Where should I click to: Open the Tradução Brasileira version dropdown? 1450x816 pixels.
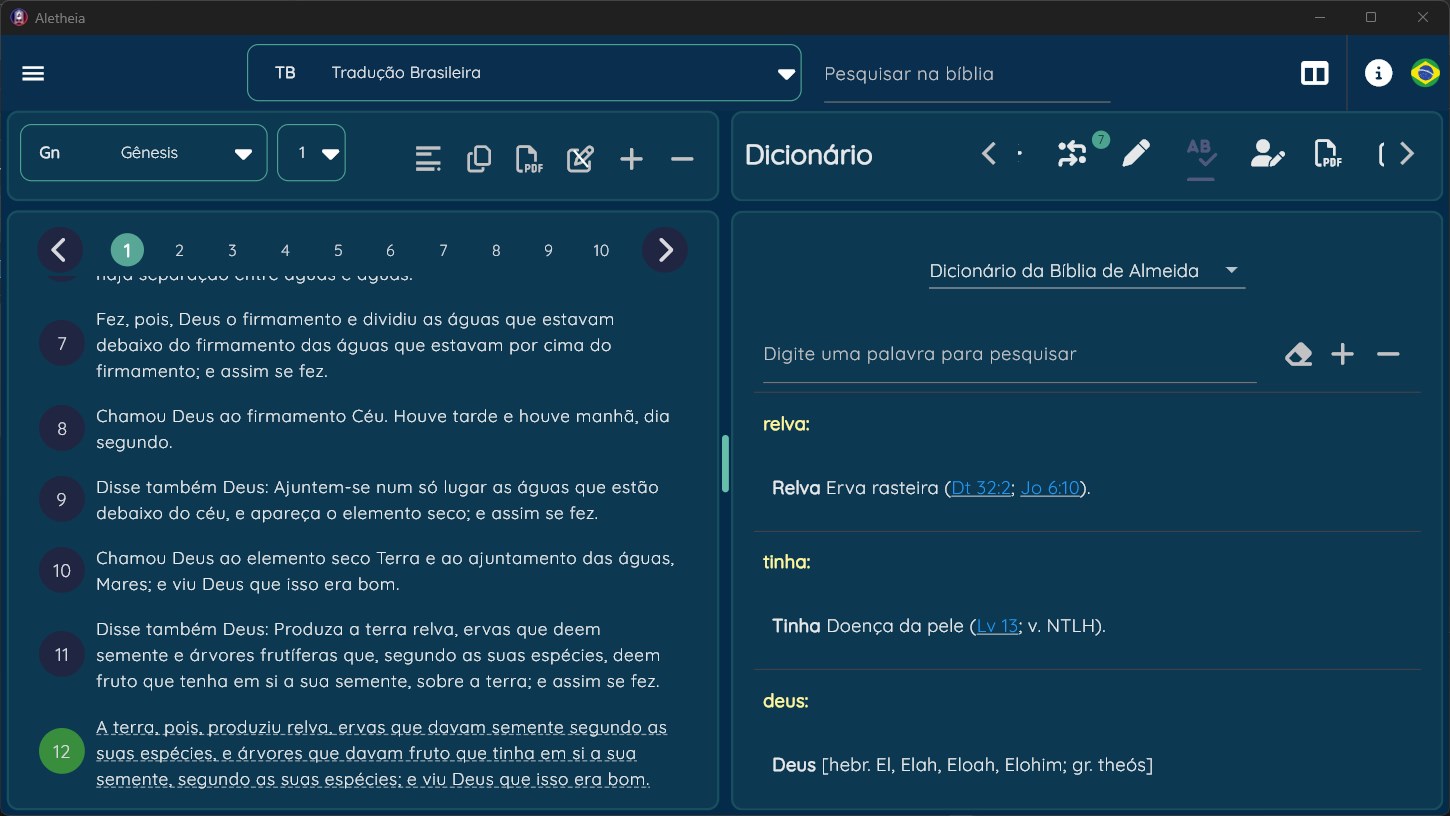coord(524,73)
